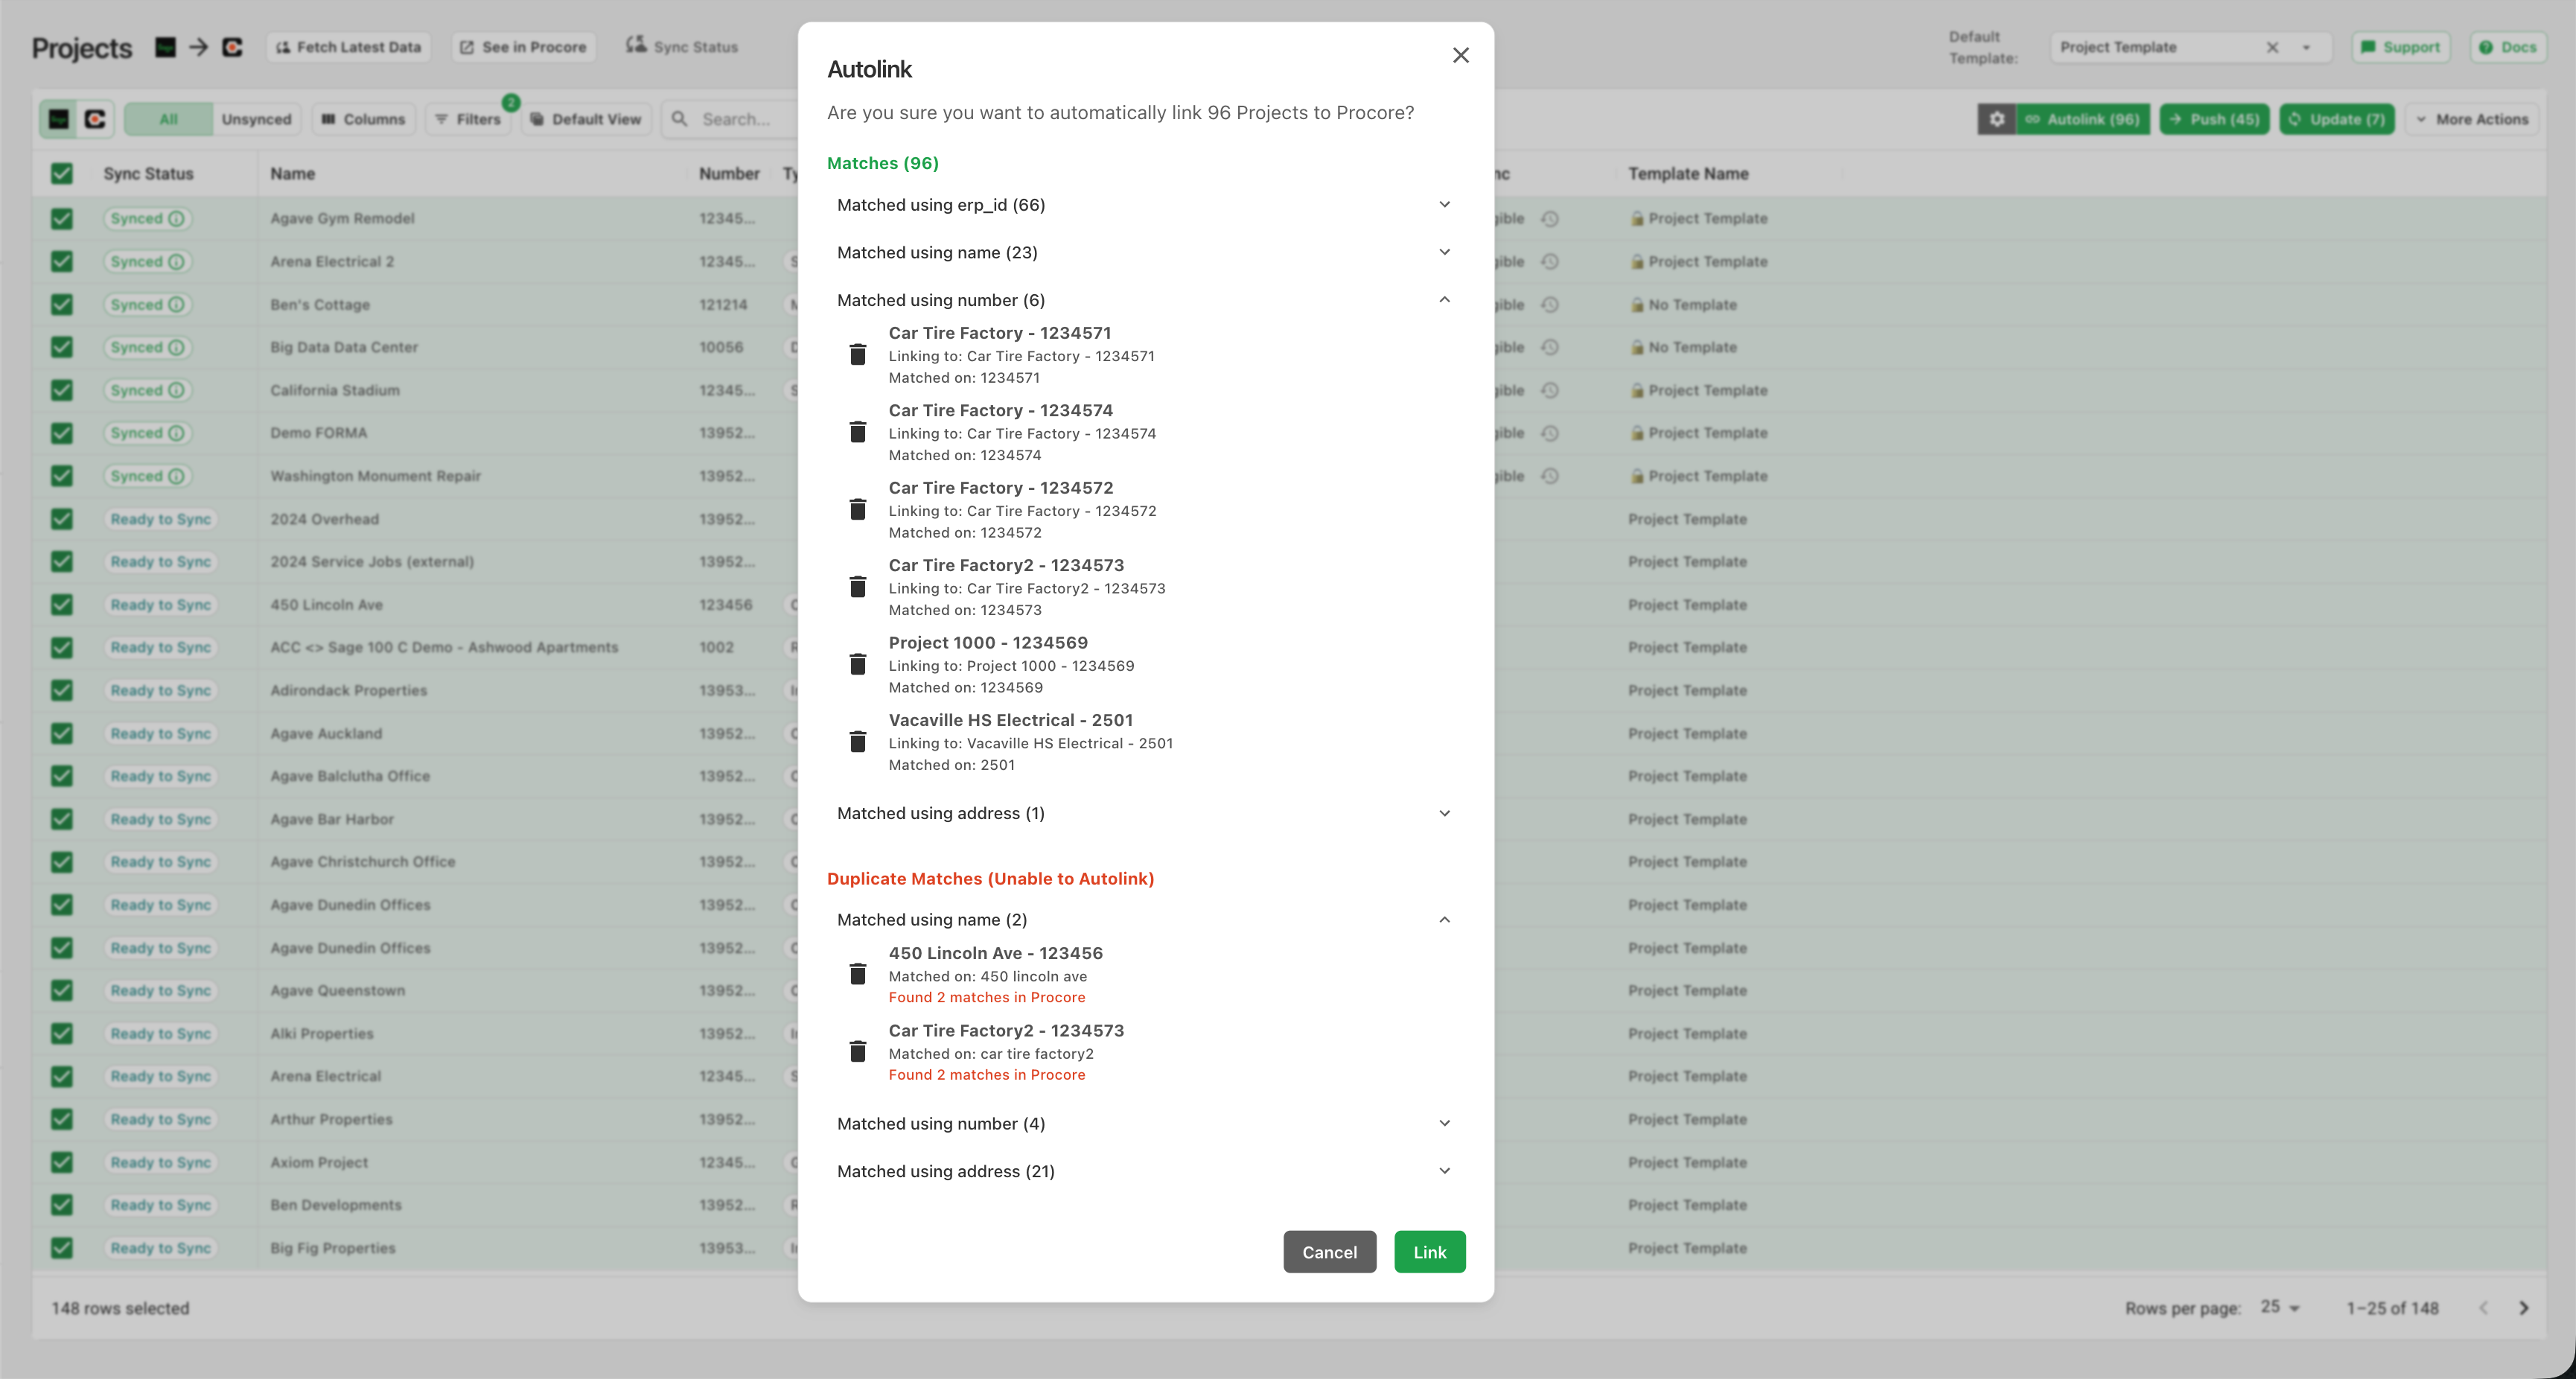This screenshot has width=2576, height=1379.
Task: Click the Autolink settings gear icon
Action: pos(1996,119)
